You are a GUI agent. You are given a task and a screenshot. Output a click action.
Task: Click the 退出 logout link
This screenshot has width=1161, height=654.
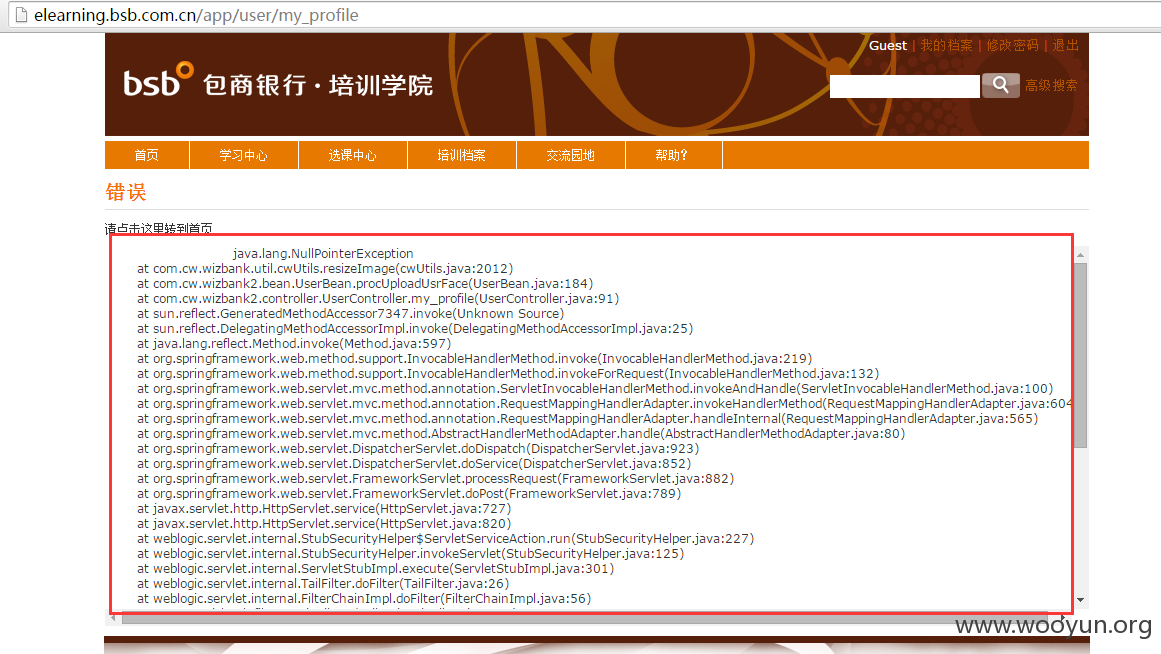[1065, 45]
